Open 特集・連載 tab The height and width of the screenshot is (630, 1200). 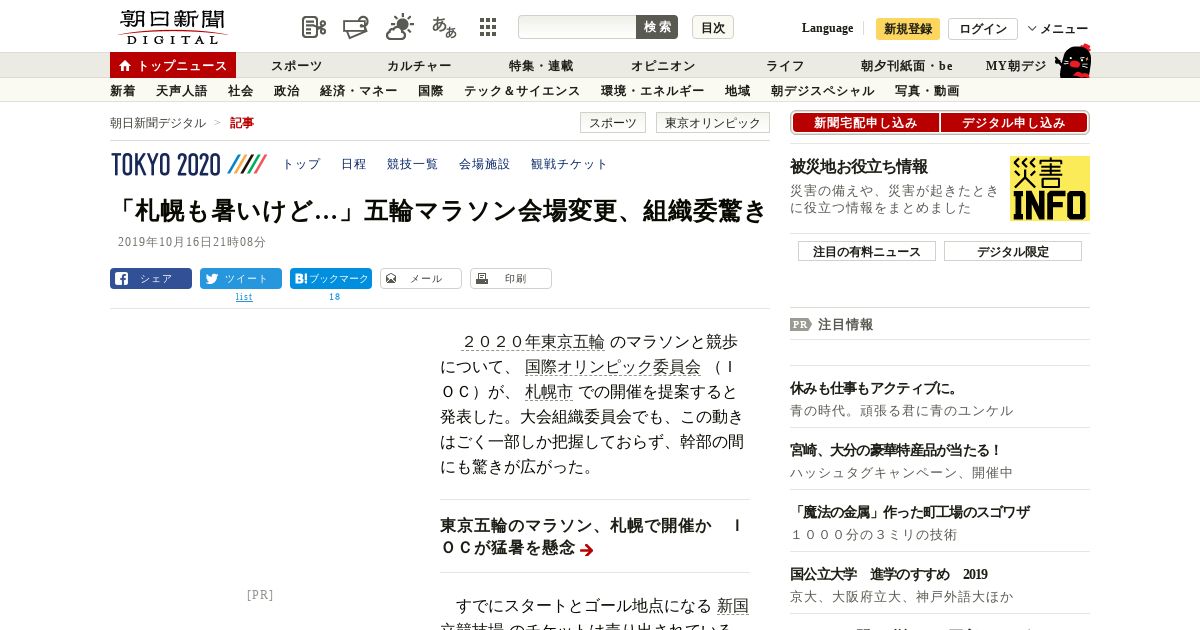tap(541, 66)
